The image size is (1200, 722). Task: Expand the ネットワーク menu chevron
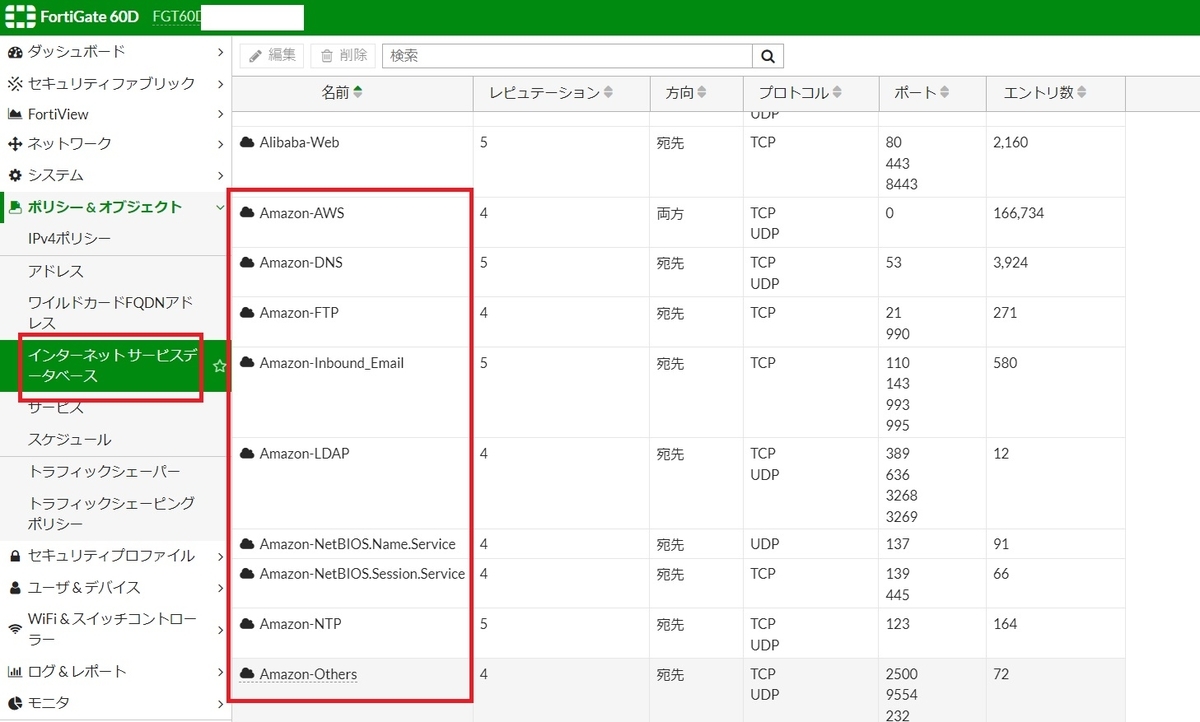[220, 144]
